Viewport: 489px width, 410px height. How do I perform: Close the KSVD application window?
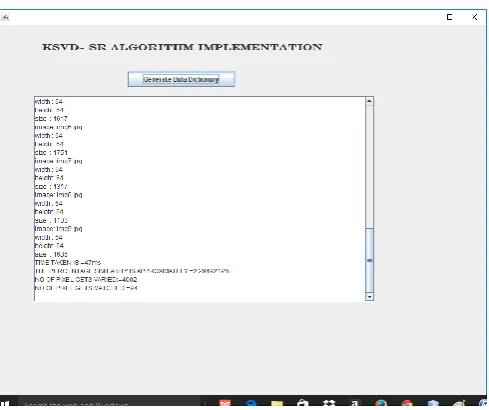click(x=475, y=17)
